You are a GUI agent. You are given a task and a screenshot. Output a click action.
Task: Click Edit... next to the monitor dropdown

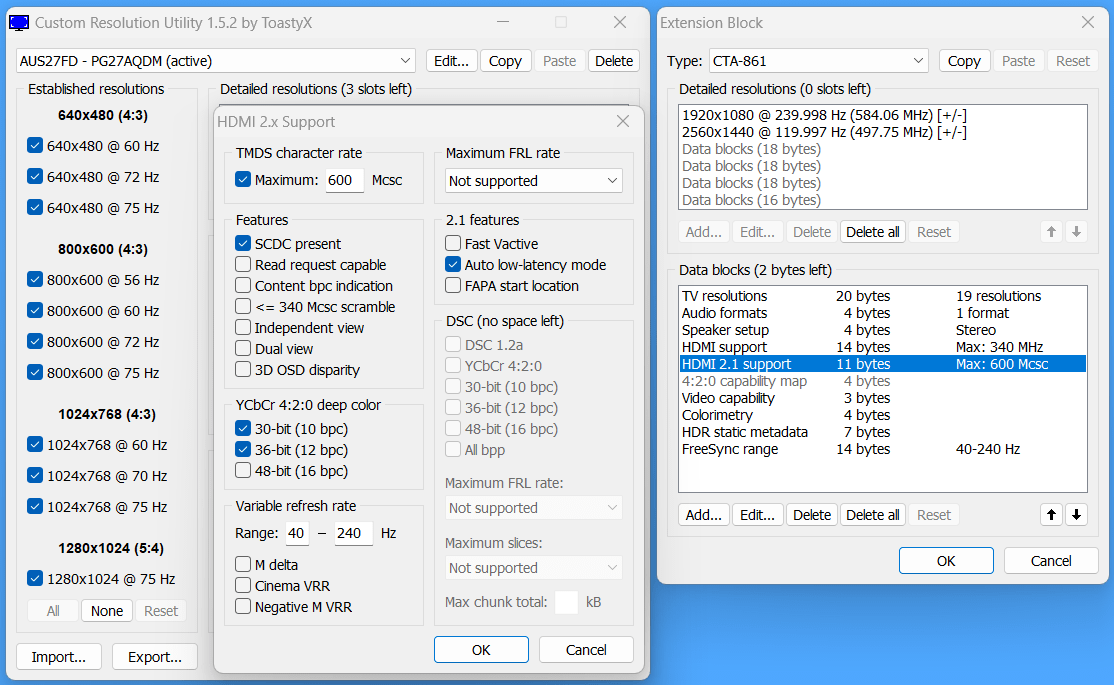[x=451, y=61]
